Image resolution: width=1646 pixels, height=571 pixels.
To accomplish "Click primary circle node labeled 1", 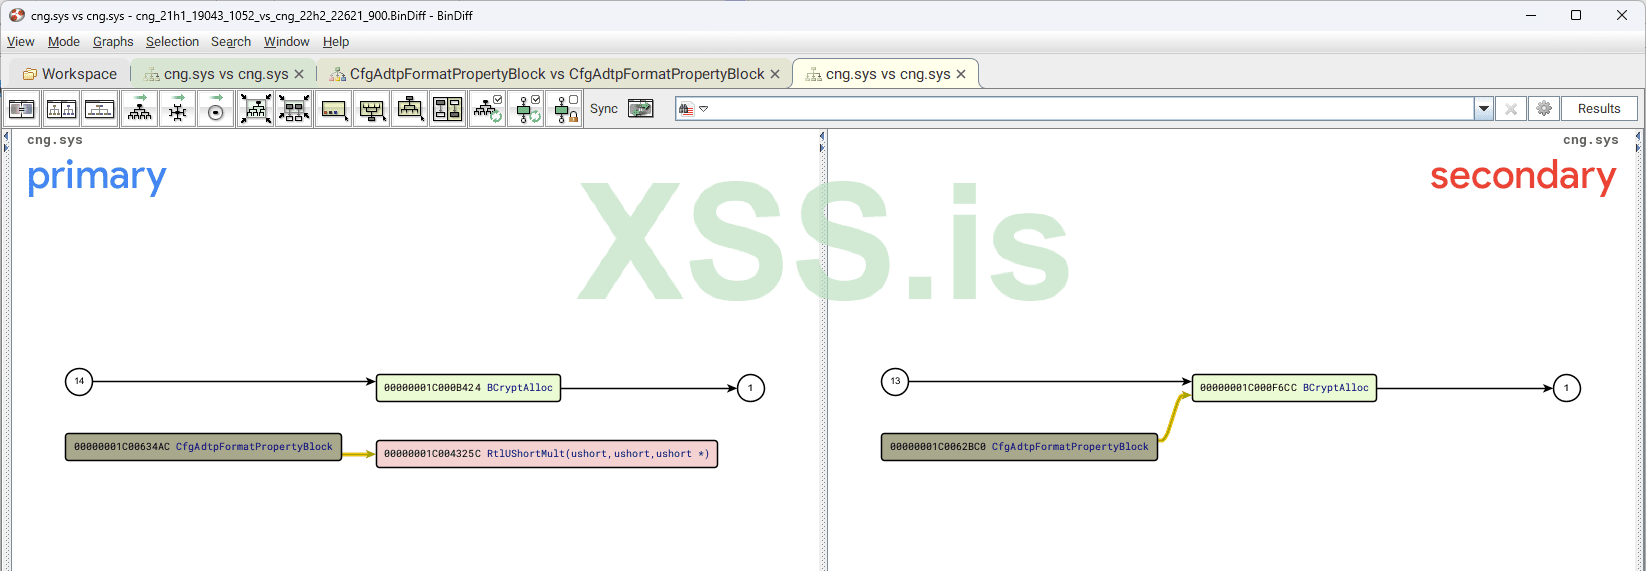I will [x=751, y=388].
